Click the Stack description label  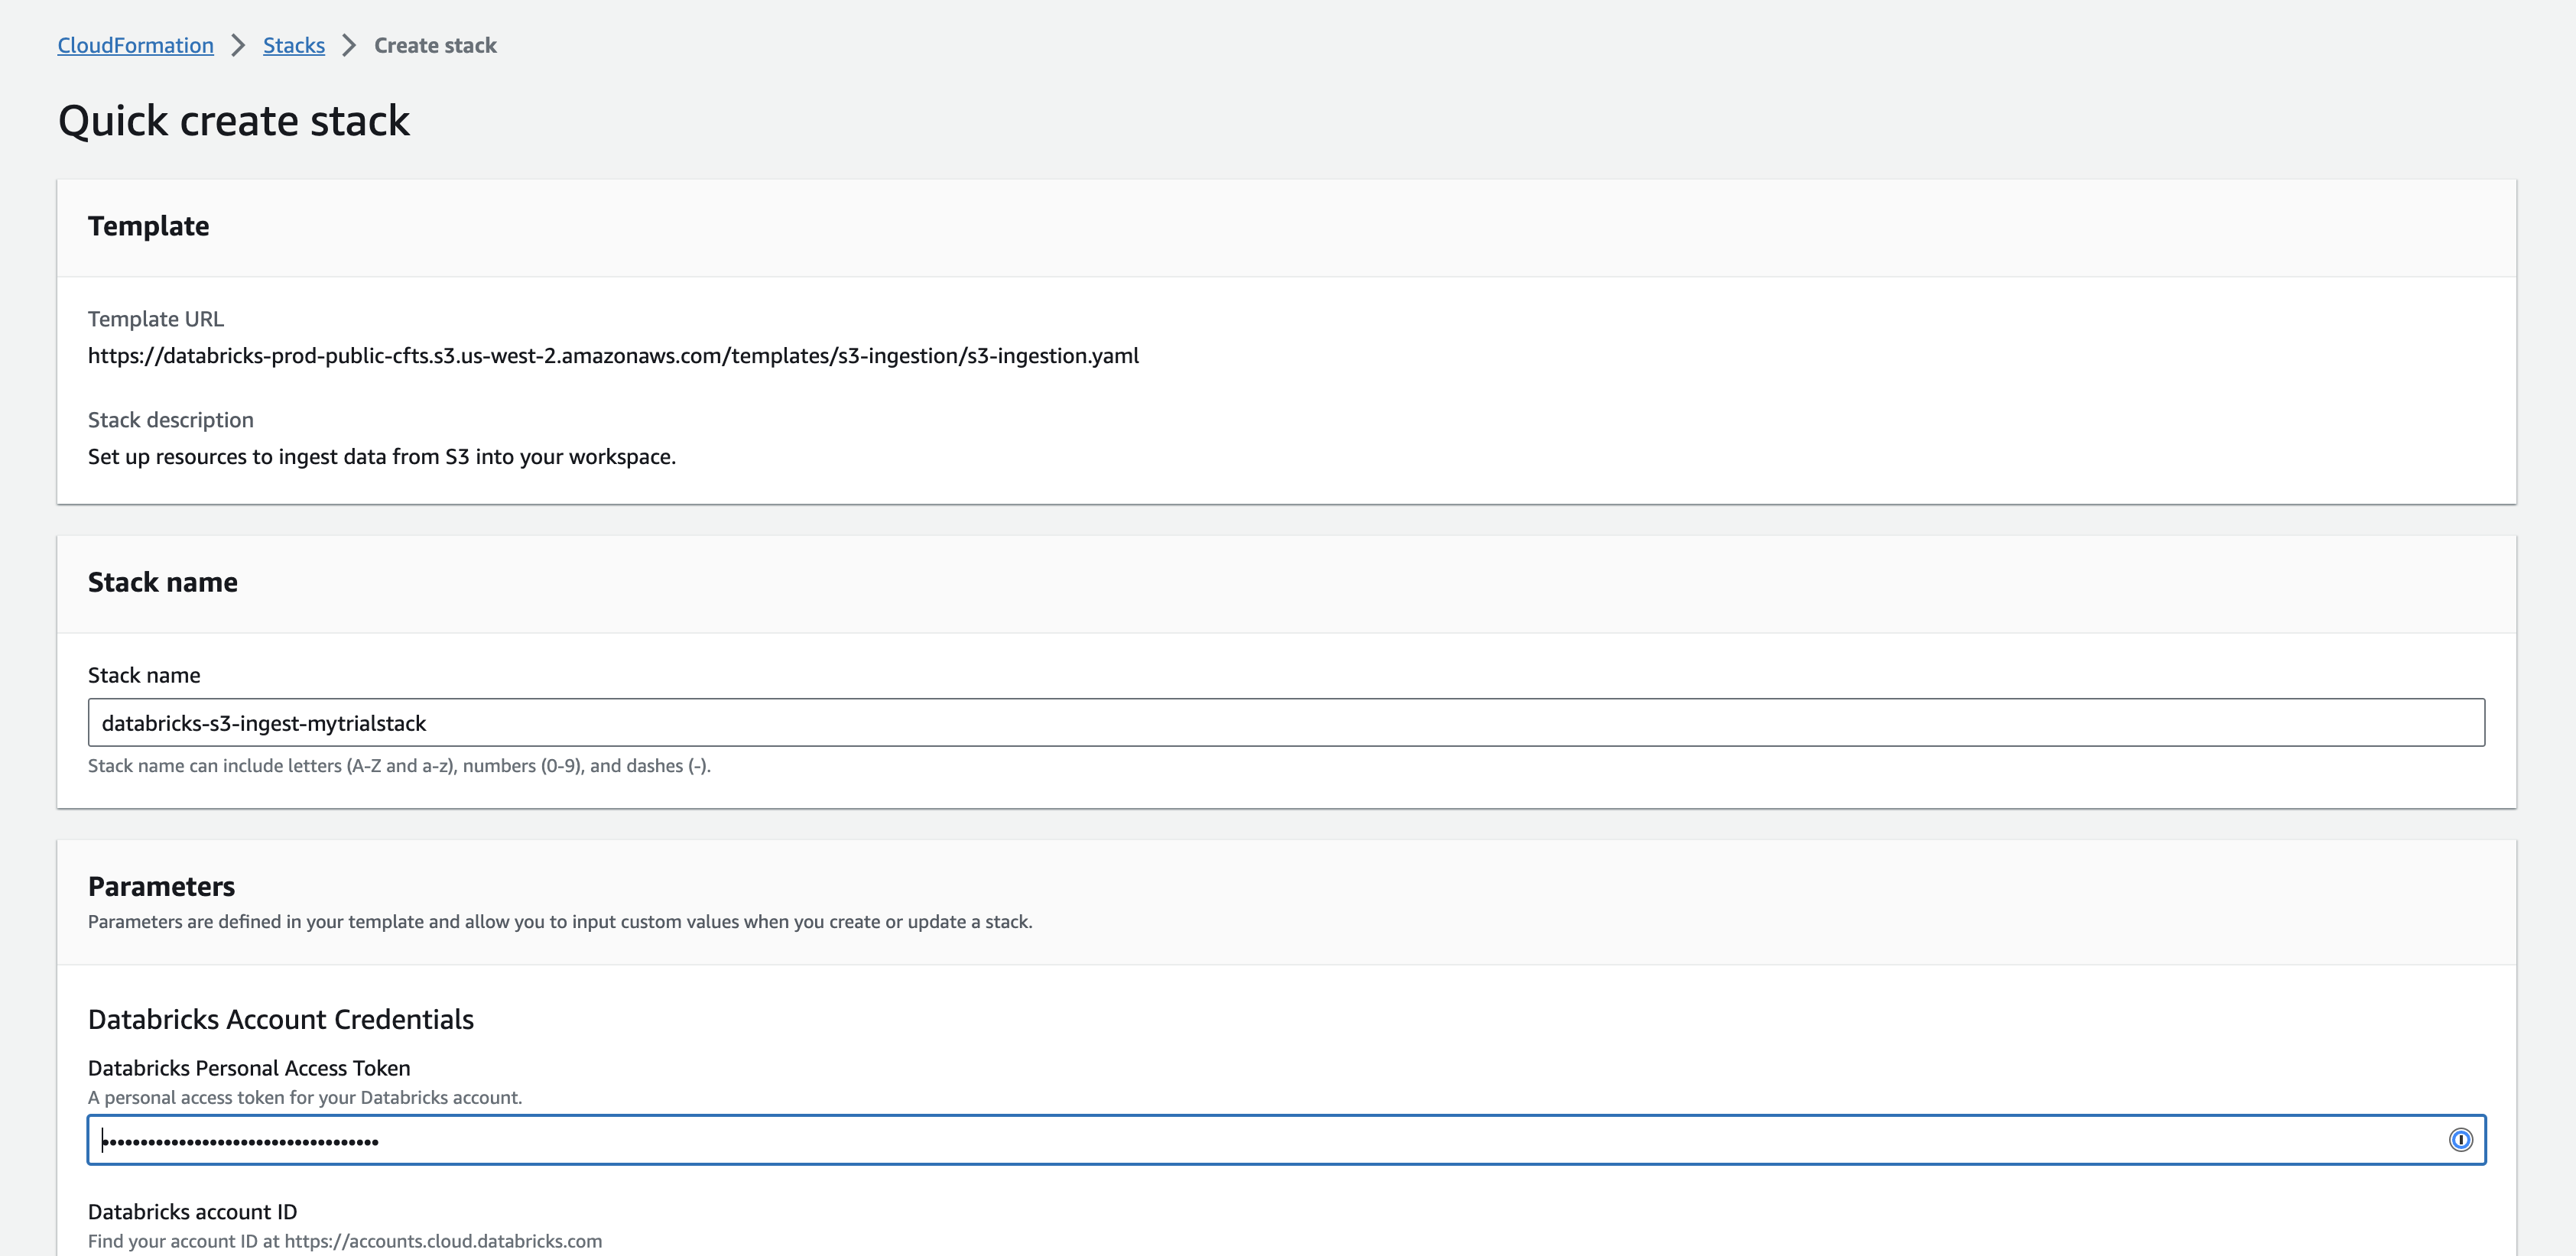(170, 420)
